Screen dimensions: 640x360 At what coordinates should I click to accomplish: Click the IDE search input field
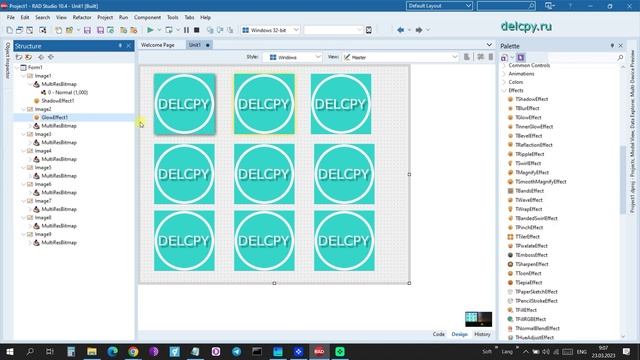[502, 6]
